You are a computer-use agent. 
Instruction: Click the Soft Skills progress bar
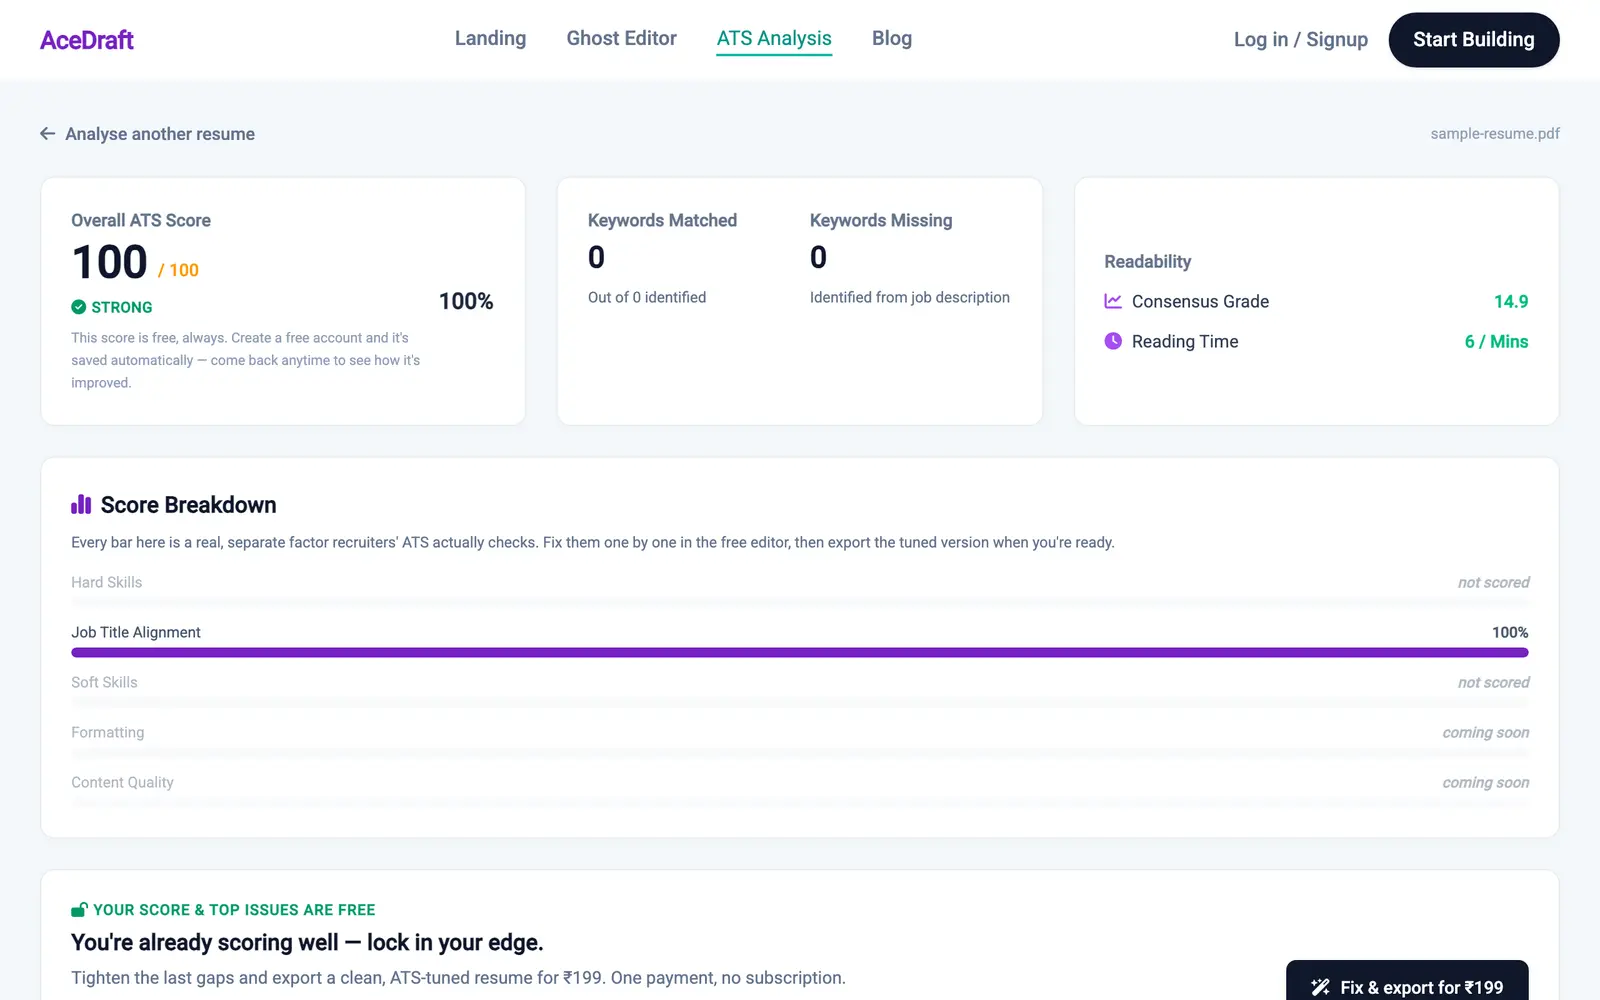click(x=800, y=702)
